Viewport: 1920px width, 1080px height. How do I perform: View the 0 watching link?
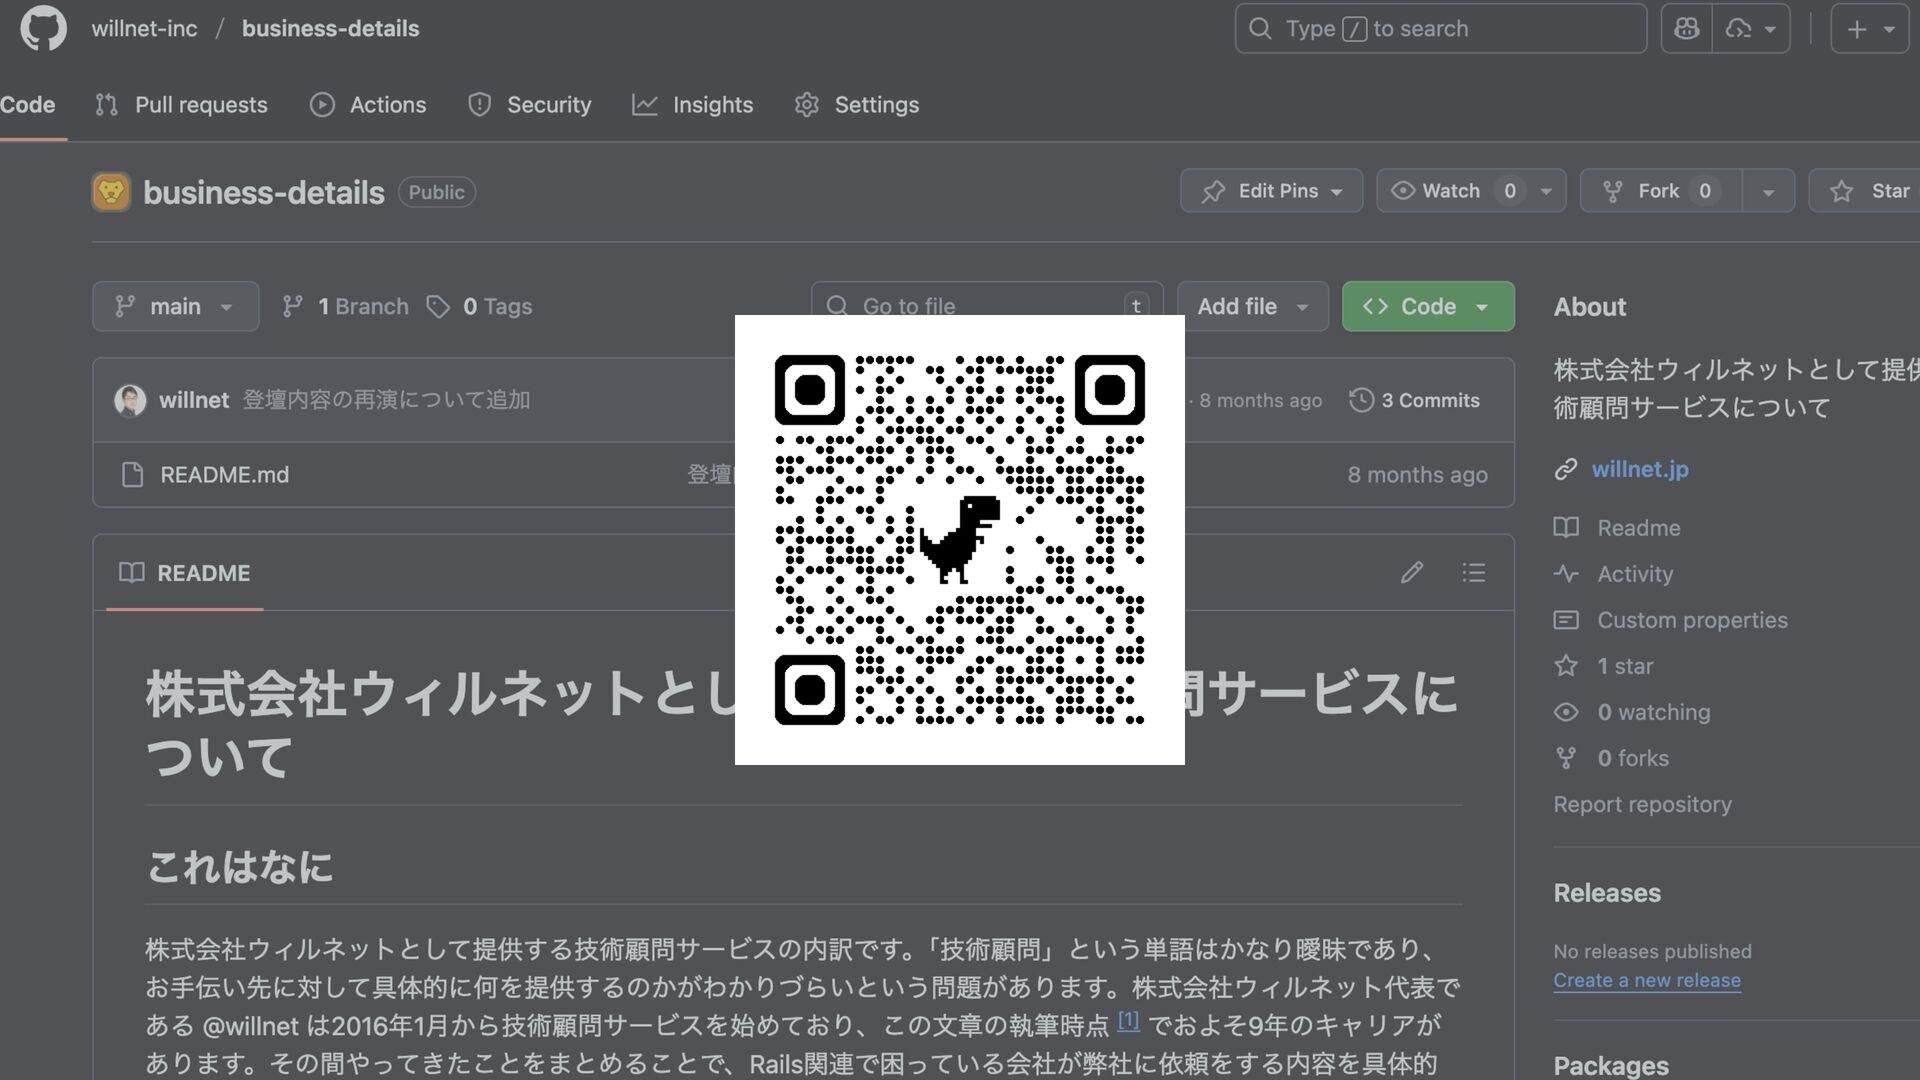coord(1654,712)
